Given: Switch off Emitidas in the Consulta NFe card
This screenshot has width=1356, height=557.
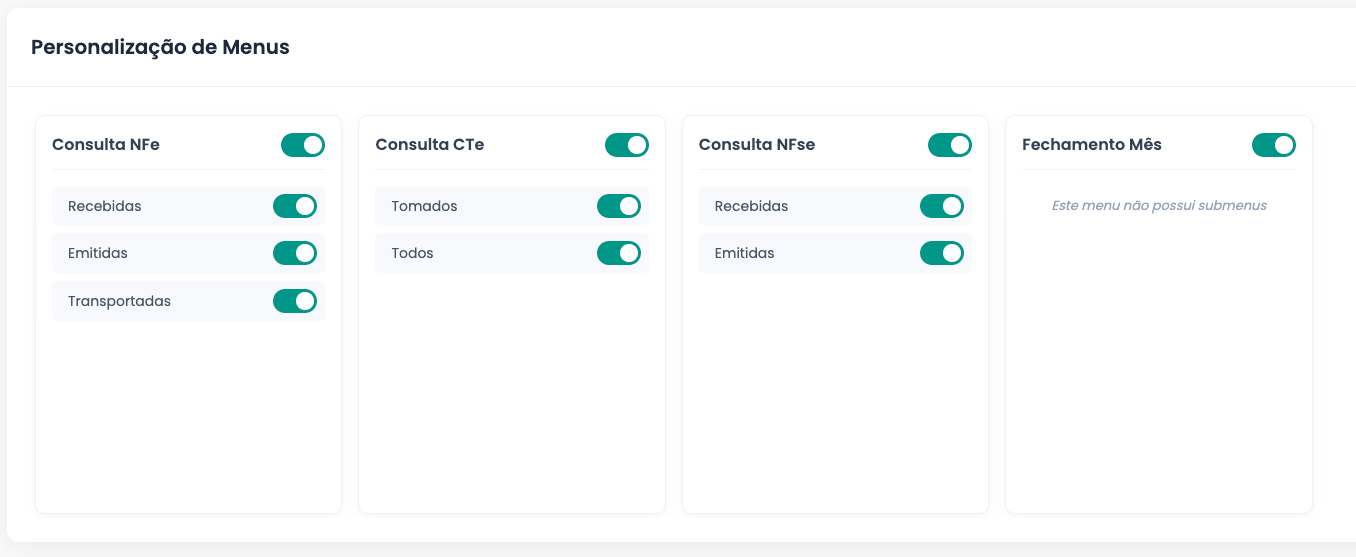Looking at the screenshot, I should point(295,253).
